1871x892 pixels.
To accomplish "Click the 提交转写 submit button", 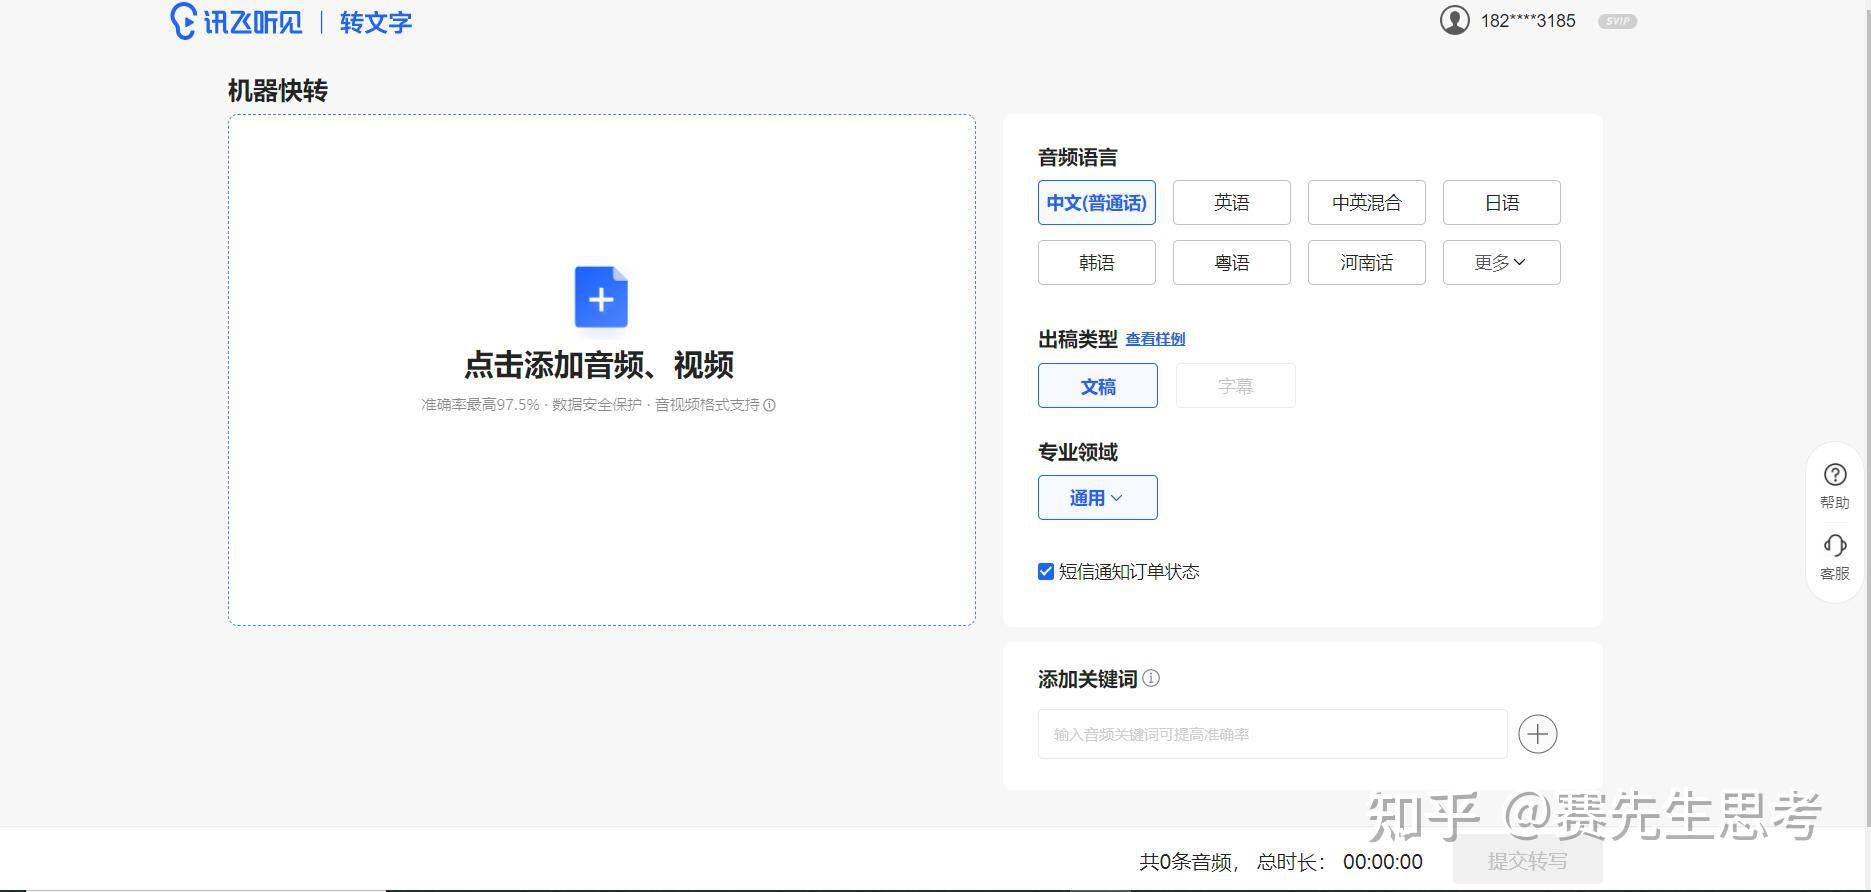I will (1527, 861).
